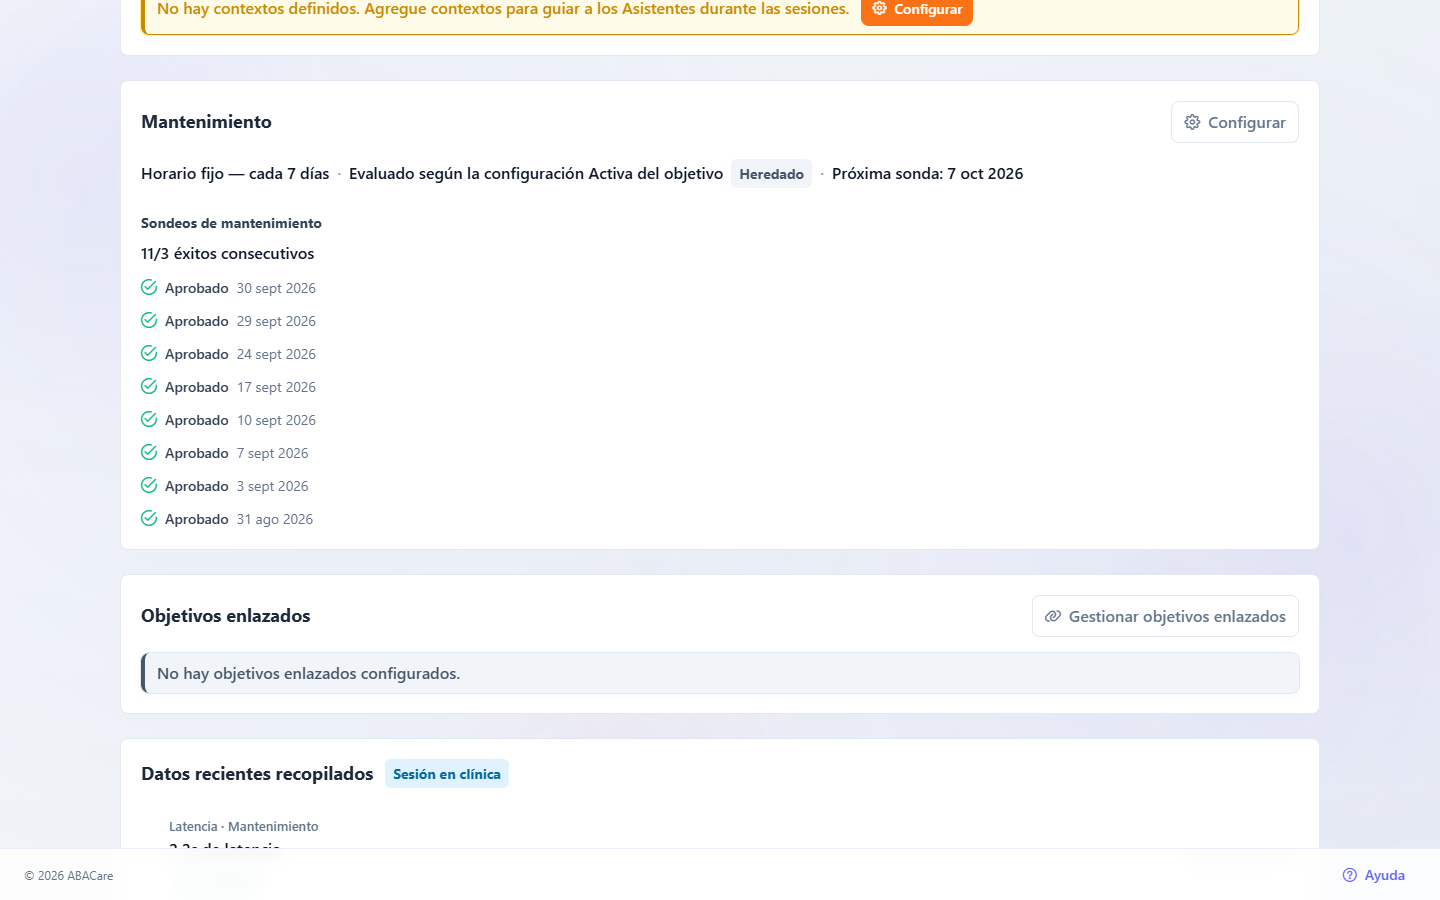1440x900 pixels.
Task: Click the © 2026 ABACare footer text
Action: click(69, 876)
